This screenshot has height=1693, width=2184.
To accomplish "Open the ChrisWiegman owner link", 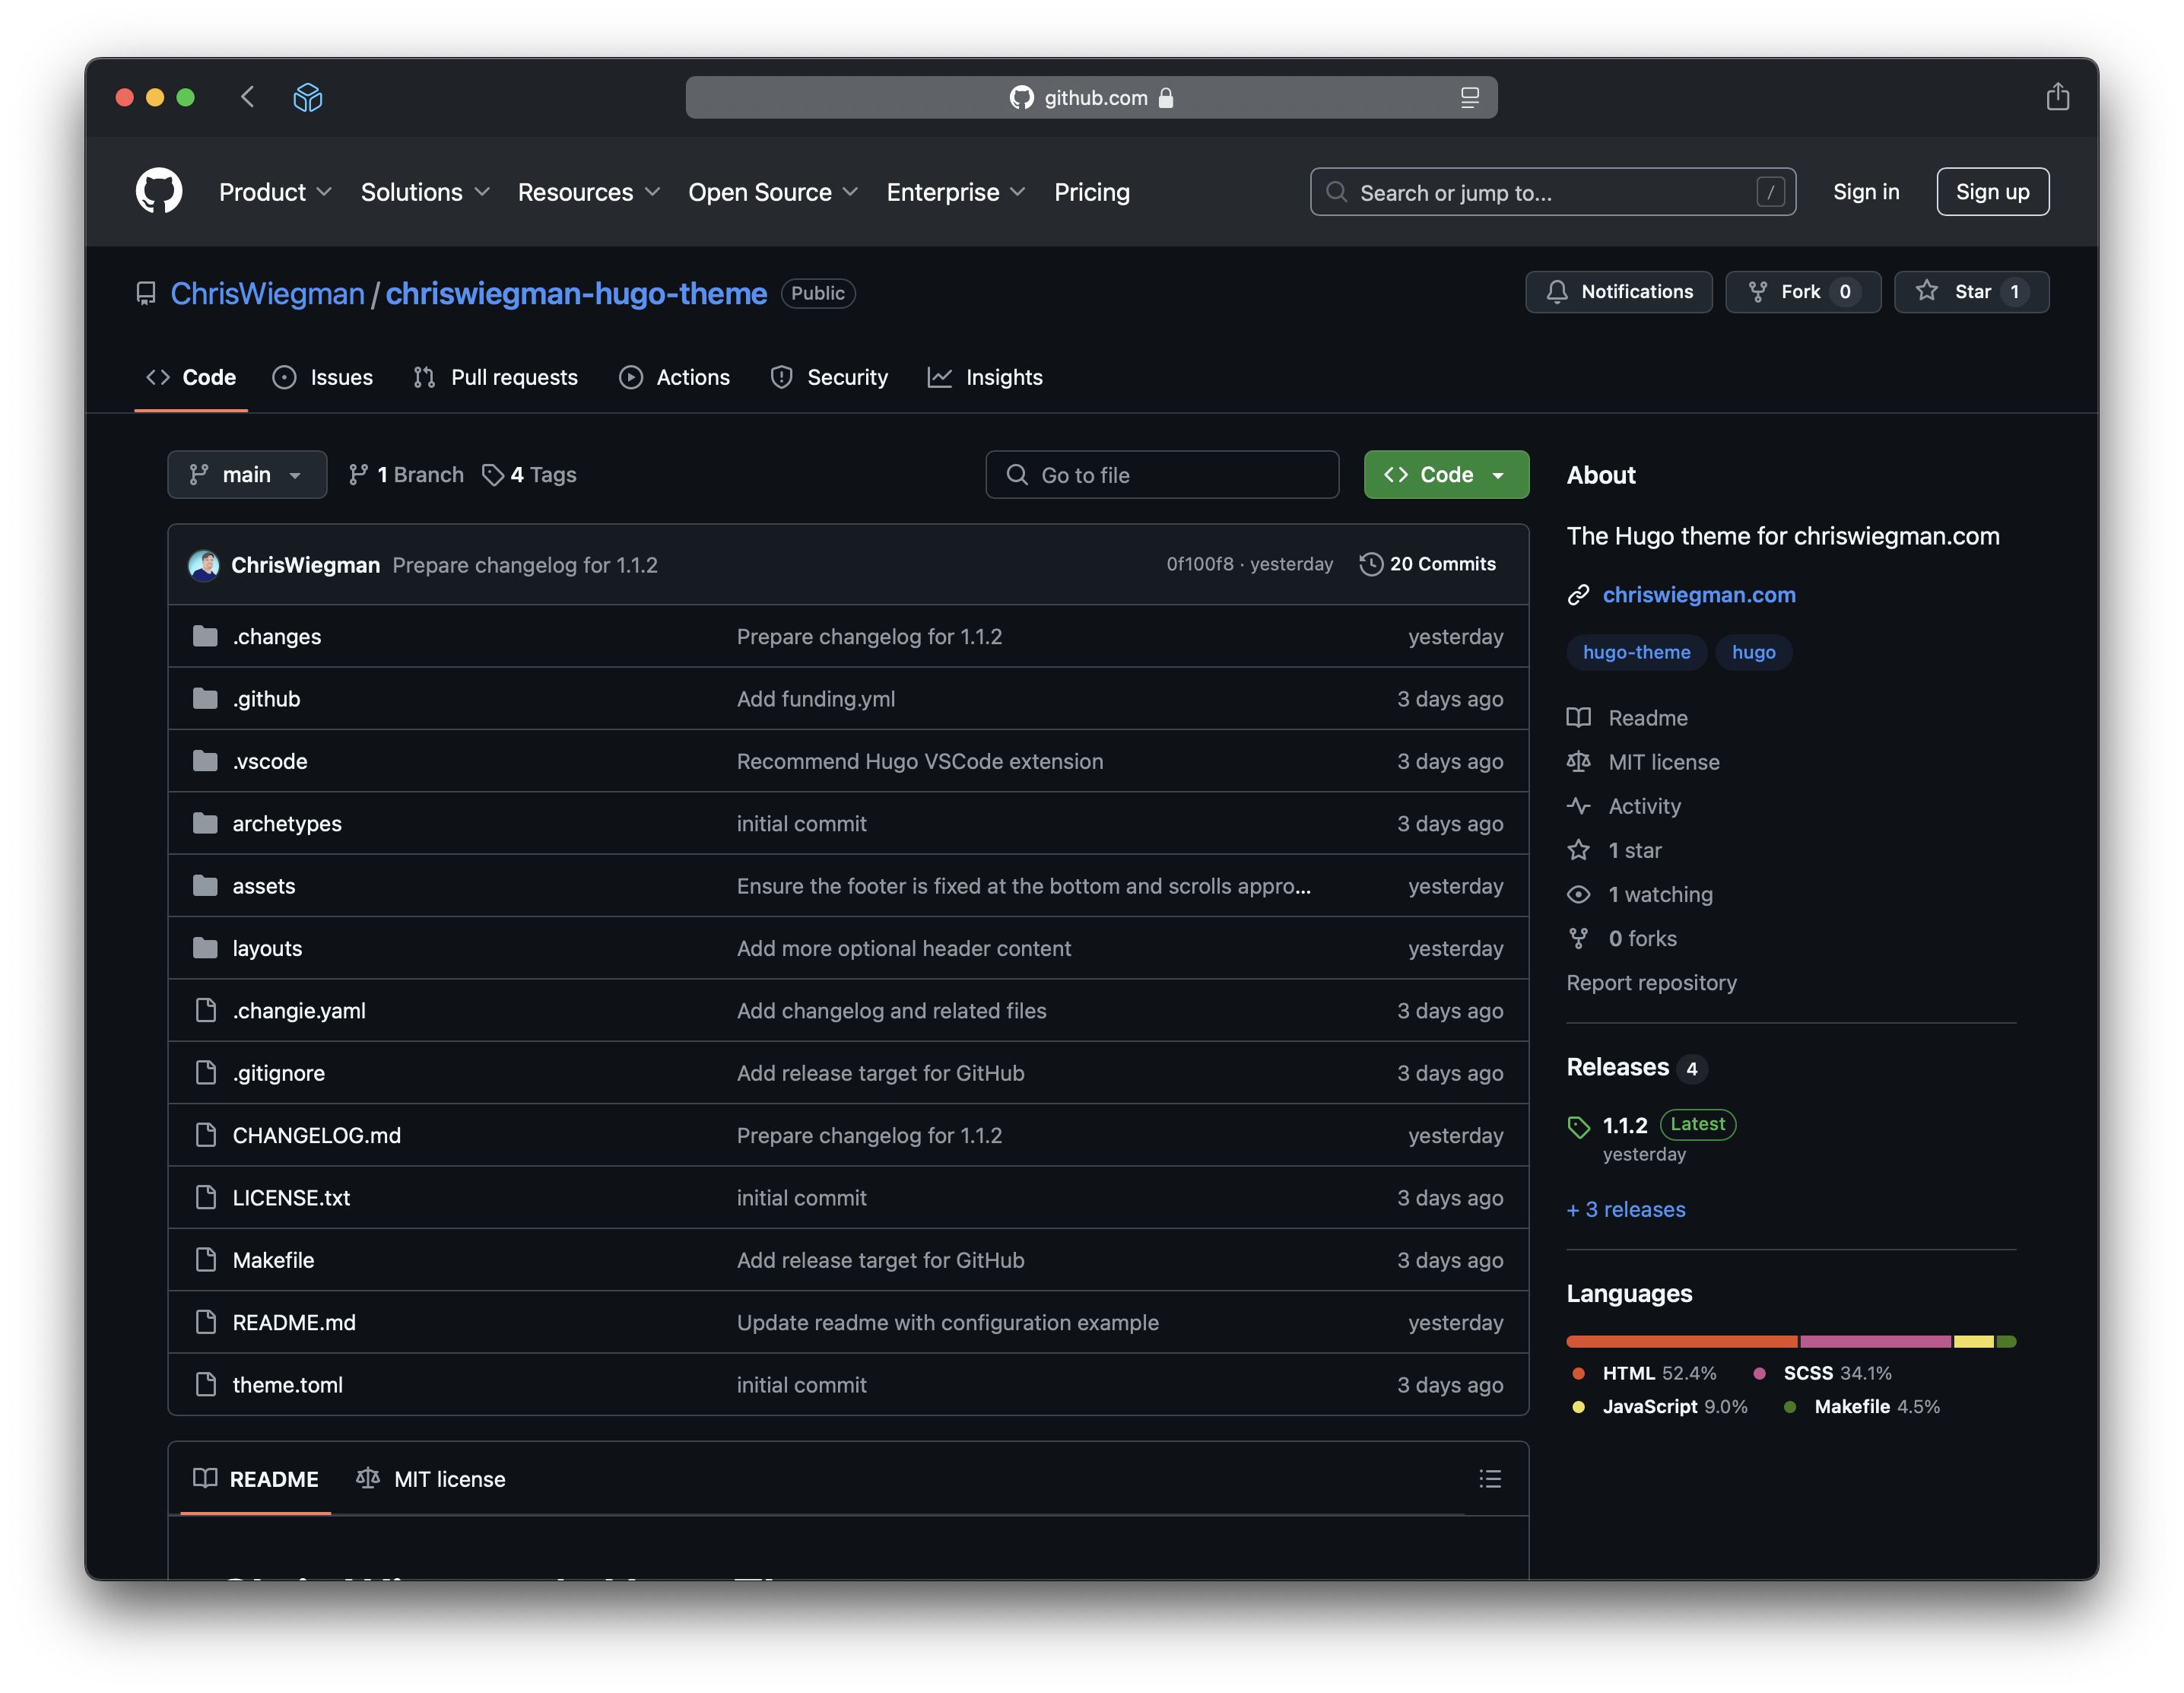I will click(x=267, y=293).
